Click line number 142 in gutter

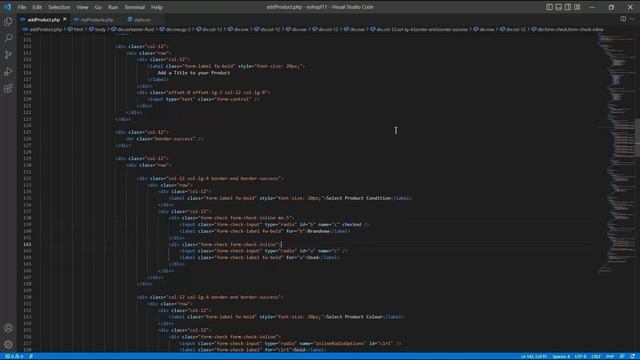tap(27, 244)
